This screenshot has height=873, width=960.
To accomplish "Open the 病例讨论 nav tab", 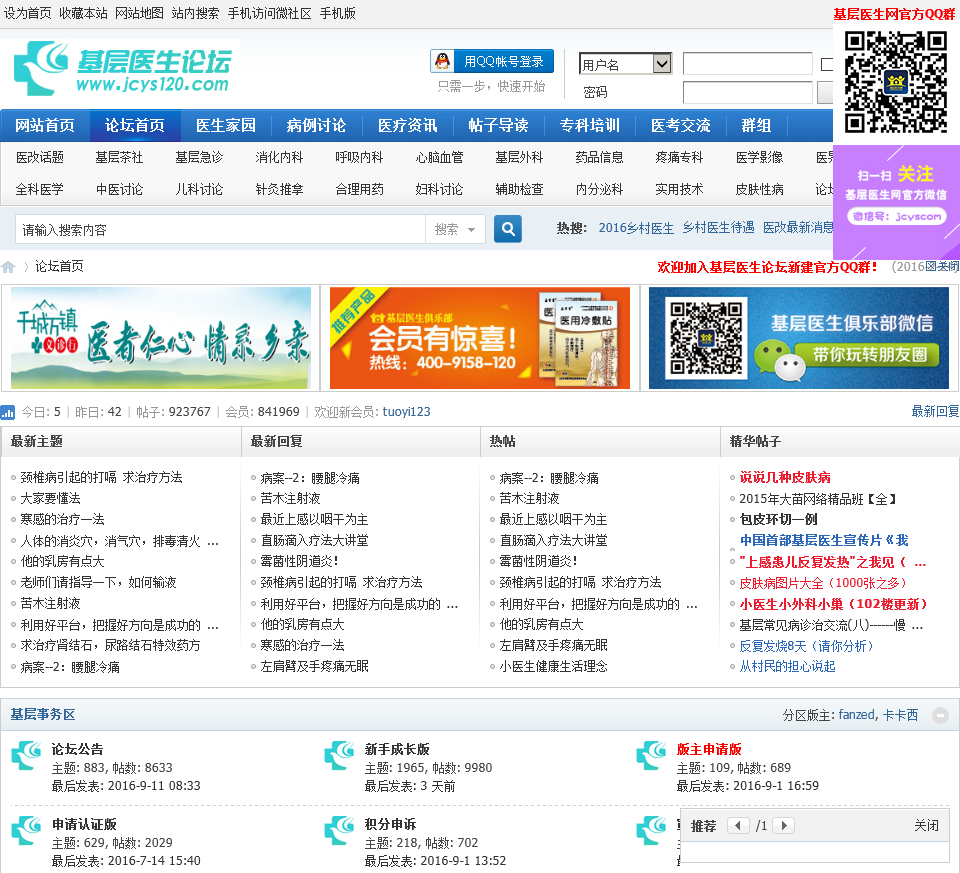I will click(x=316, y=126).
